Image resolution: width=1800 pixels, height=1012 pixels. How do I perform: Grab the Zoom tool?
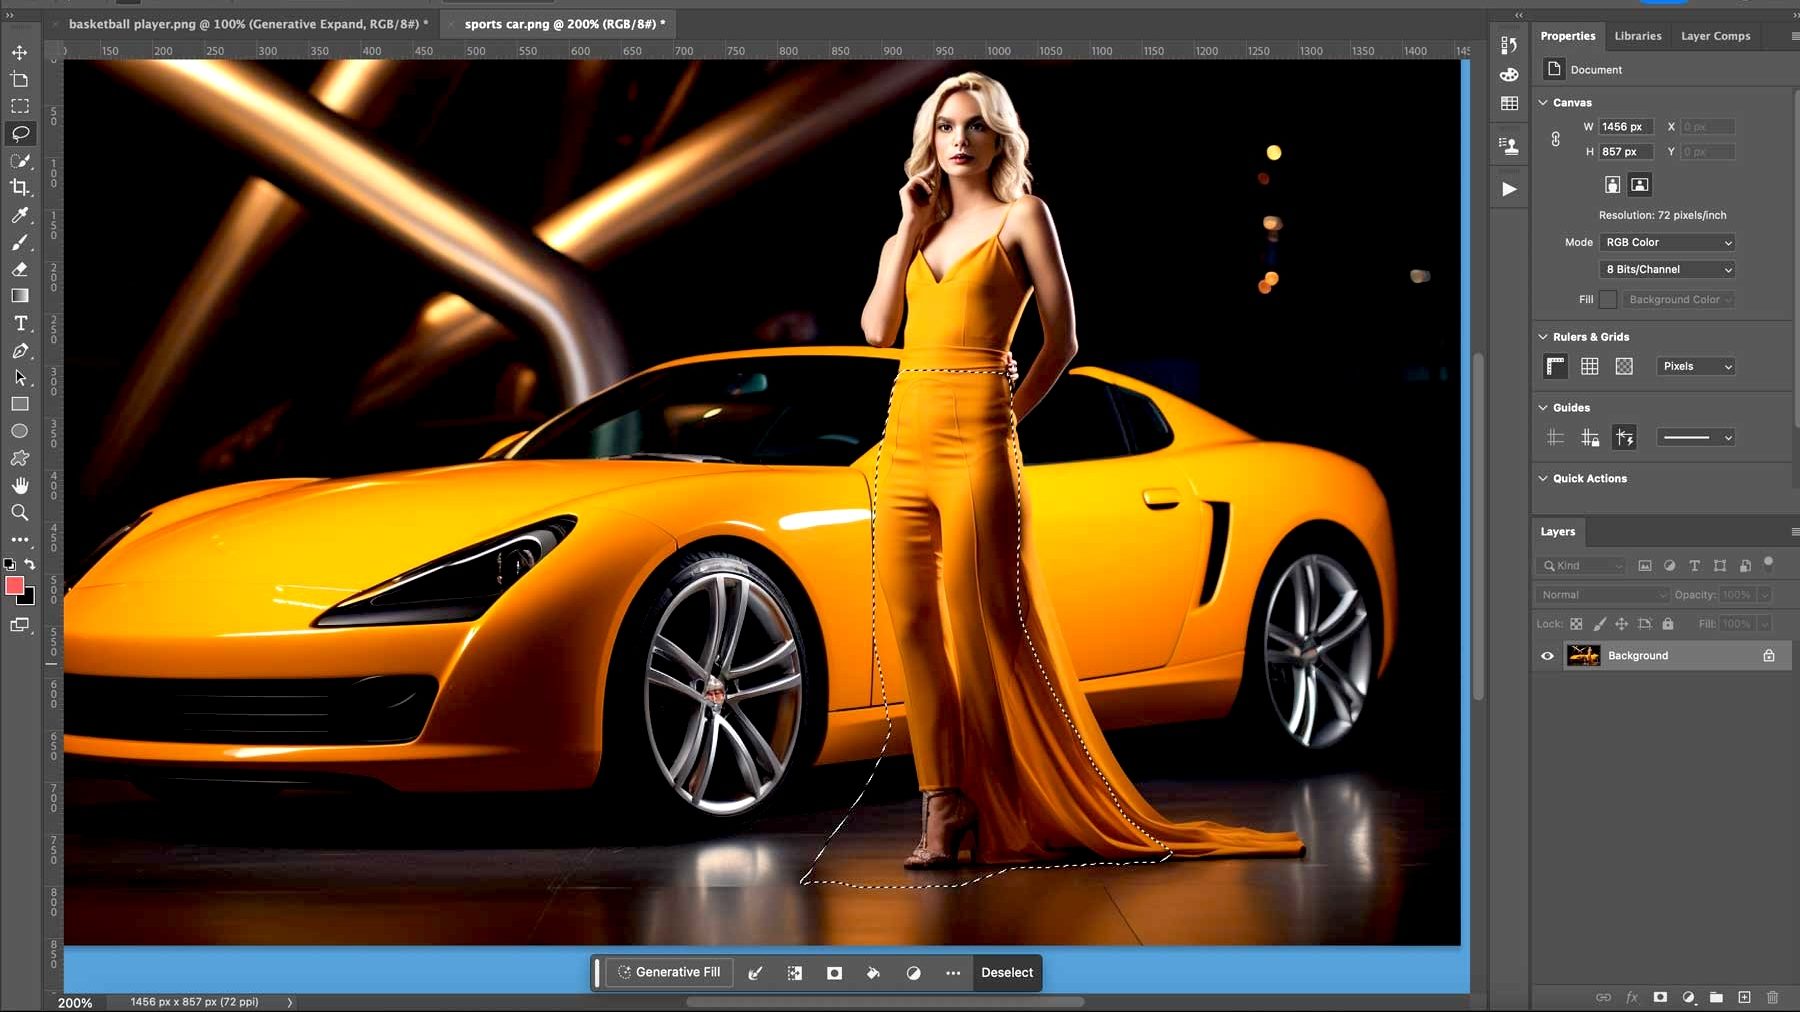point(19,512)
